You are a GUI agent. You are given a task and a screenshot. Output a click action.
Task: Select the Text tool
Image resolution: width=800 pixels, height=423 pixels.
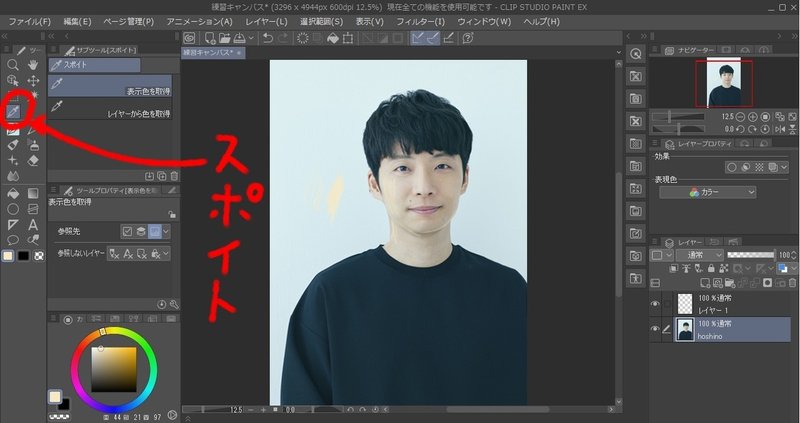pyautogui.click(x=33, y=225)
